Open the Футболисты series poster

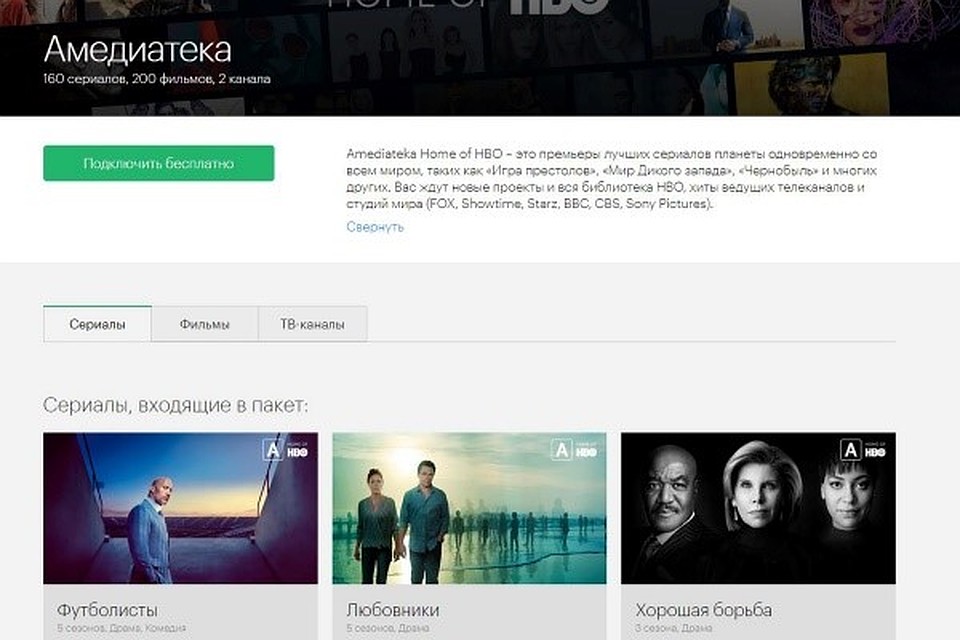[x=181, y=508]
